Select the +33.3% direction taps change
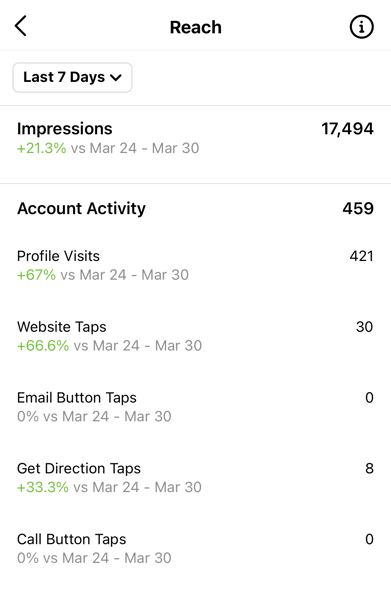 pos(43,487)
